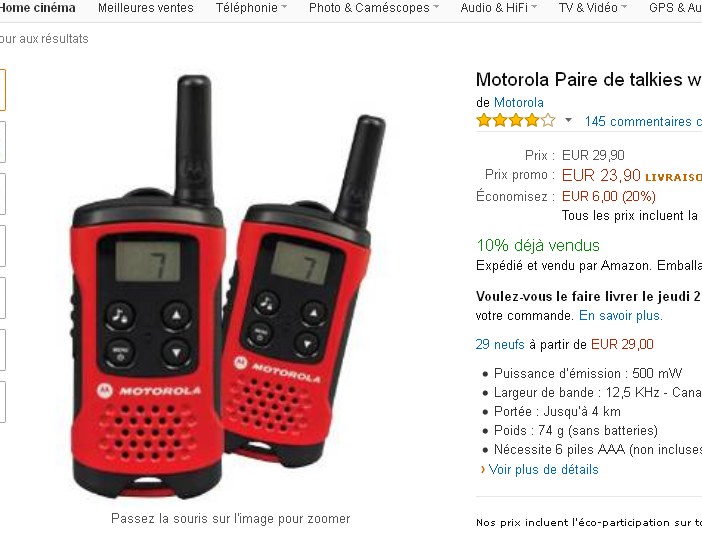Image resolution: width=702 pixels, height=540 pixels.
Task: Select the Home cinéma menu item
Action: pos(38,8)
